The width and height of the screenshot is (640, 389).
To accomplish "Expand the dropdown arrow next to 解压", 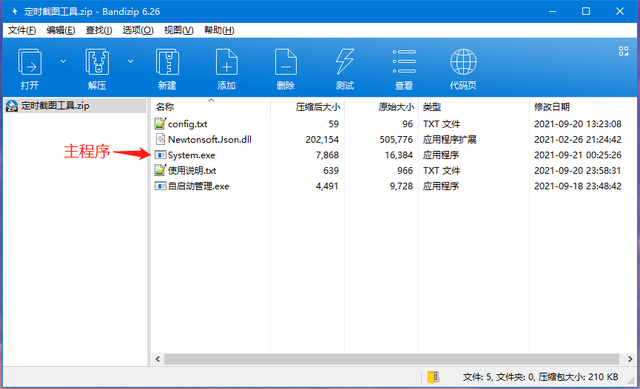I will (130, 61).
